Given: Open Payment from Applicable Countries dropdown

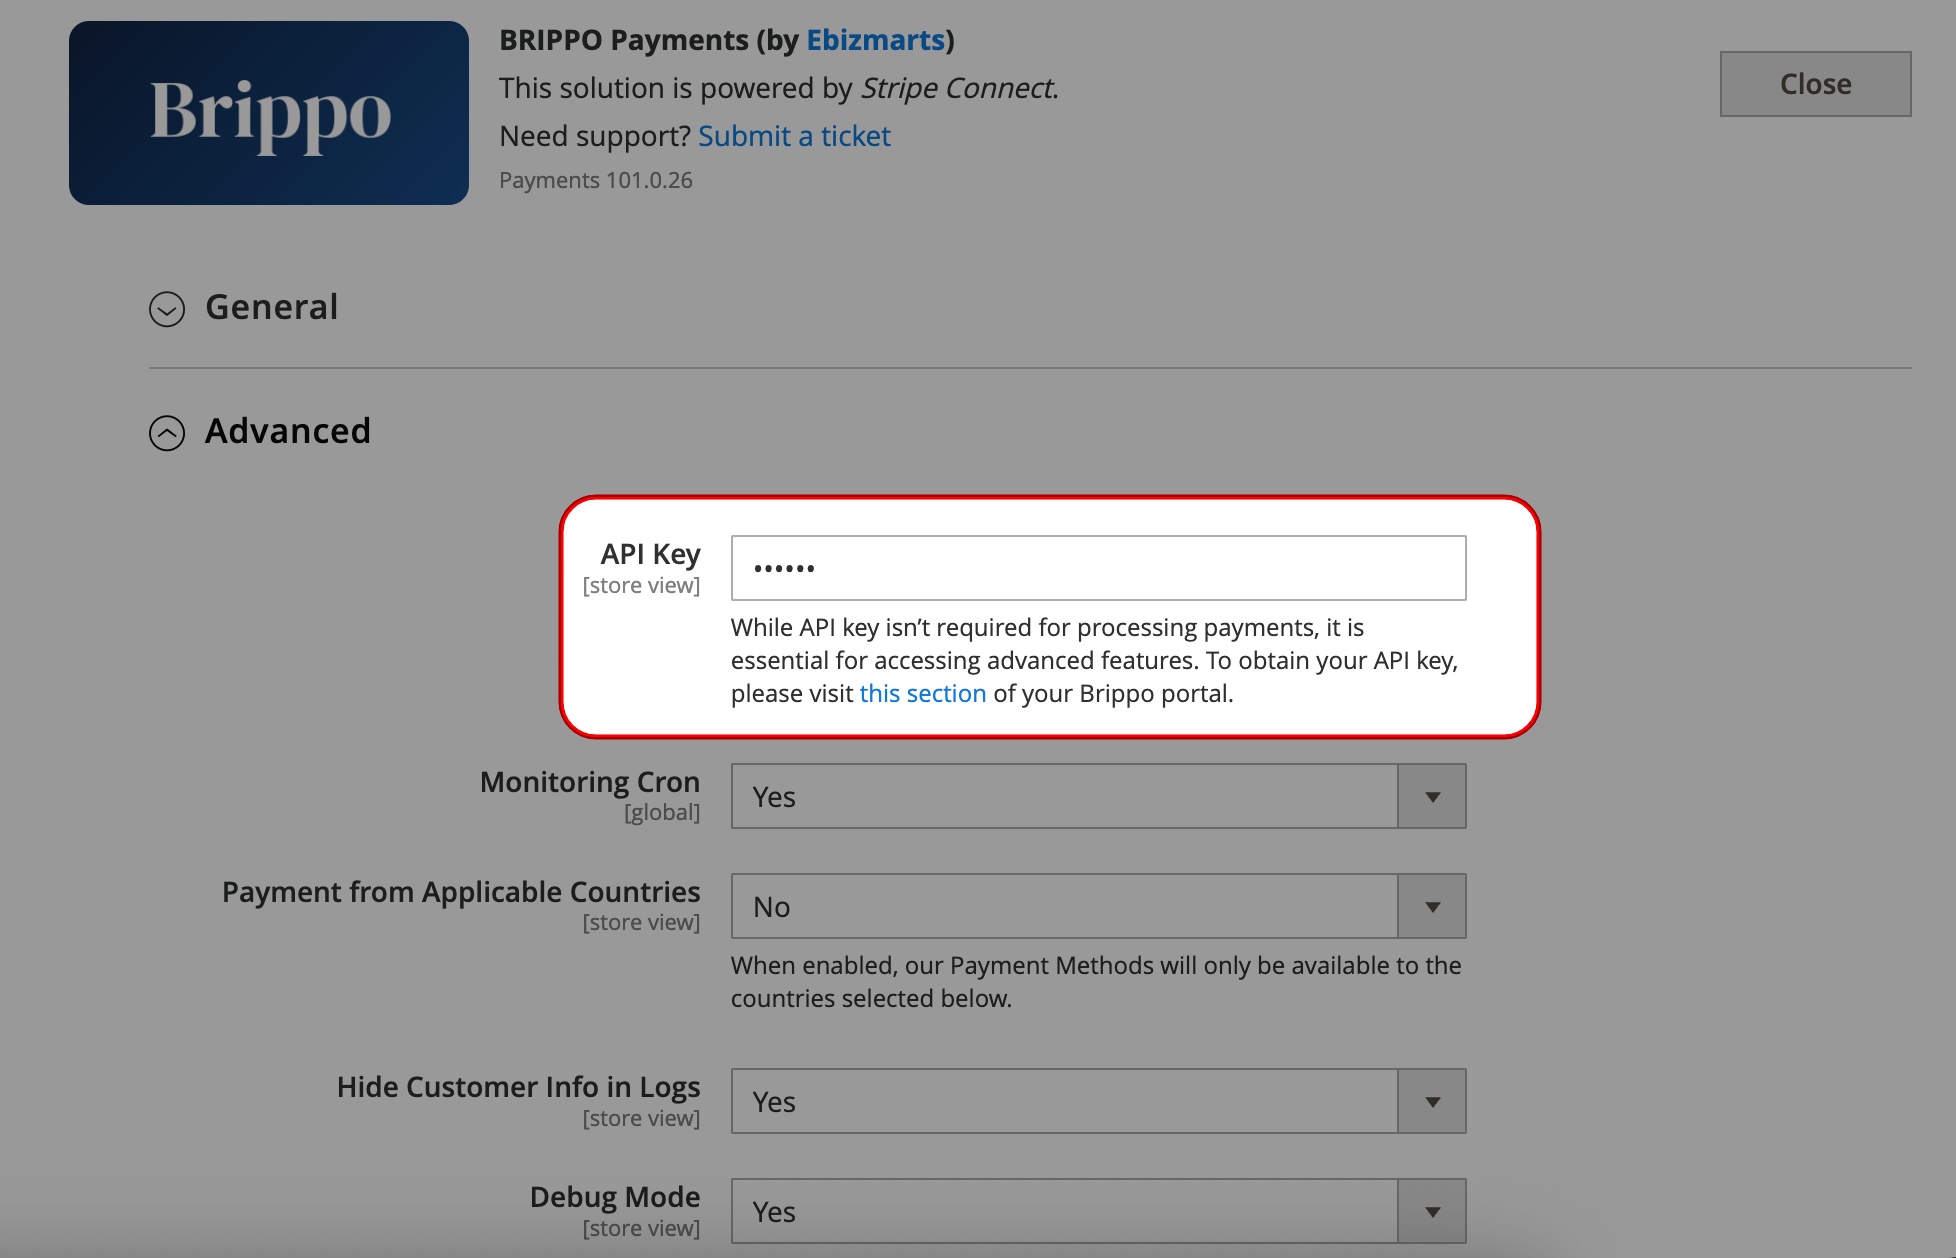Looking at the screenshot, I should (1064, 907).
